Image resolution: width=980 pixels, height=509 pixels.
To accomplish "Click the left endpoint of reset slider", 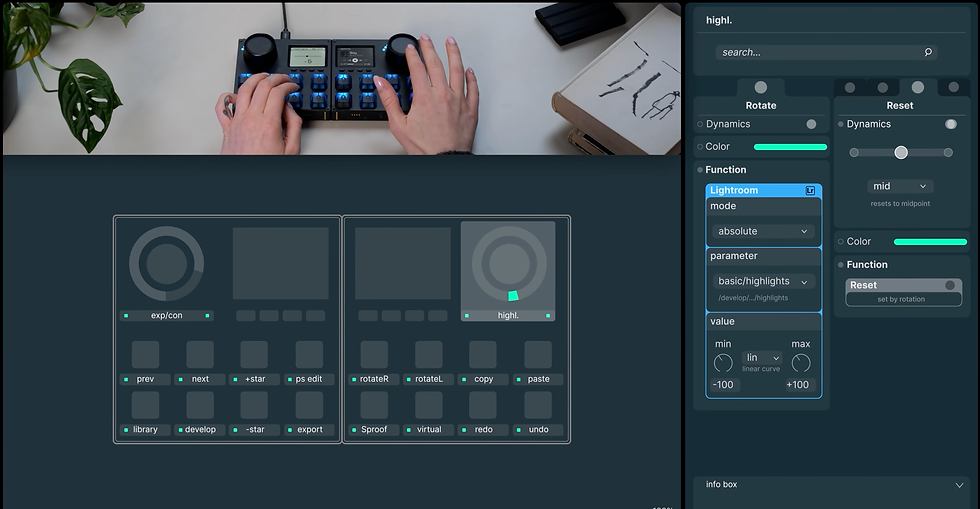I will pos(854,153).
